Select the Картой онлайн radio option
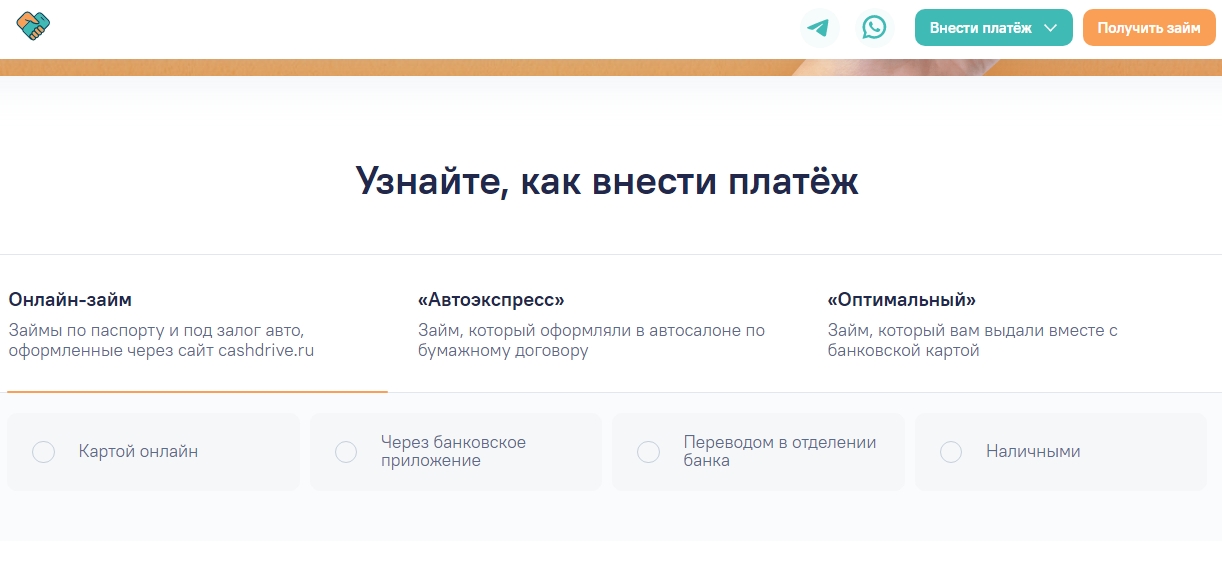 click(153, 452)
